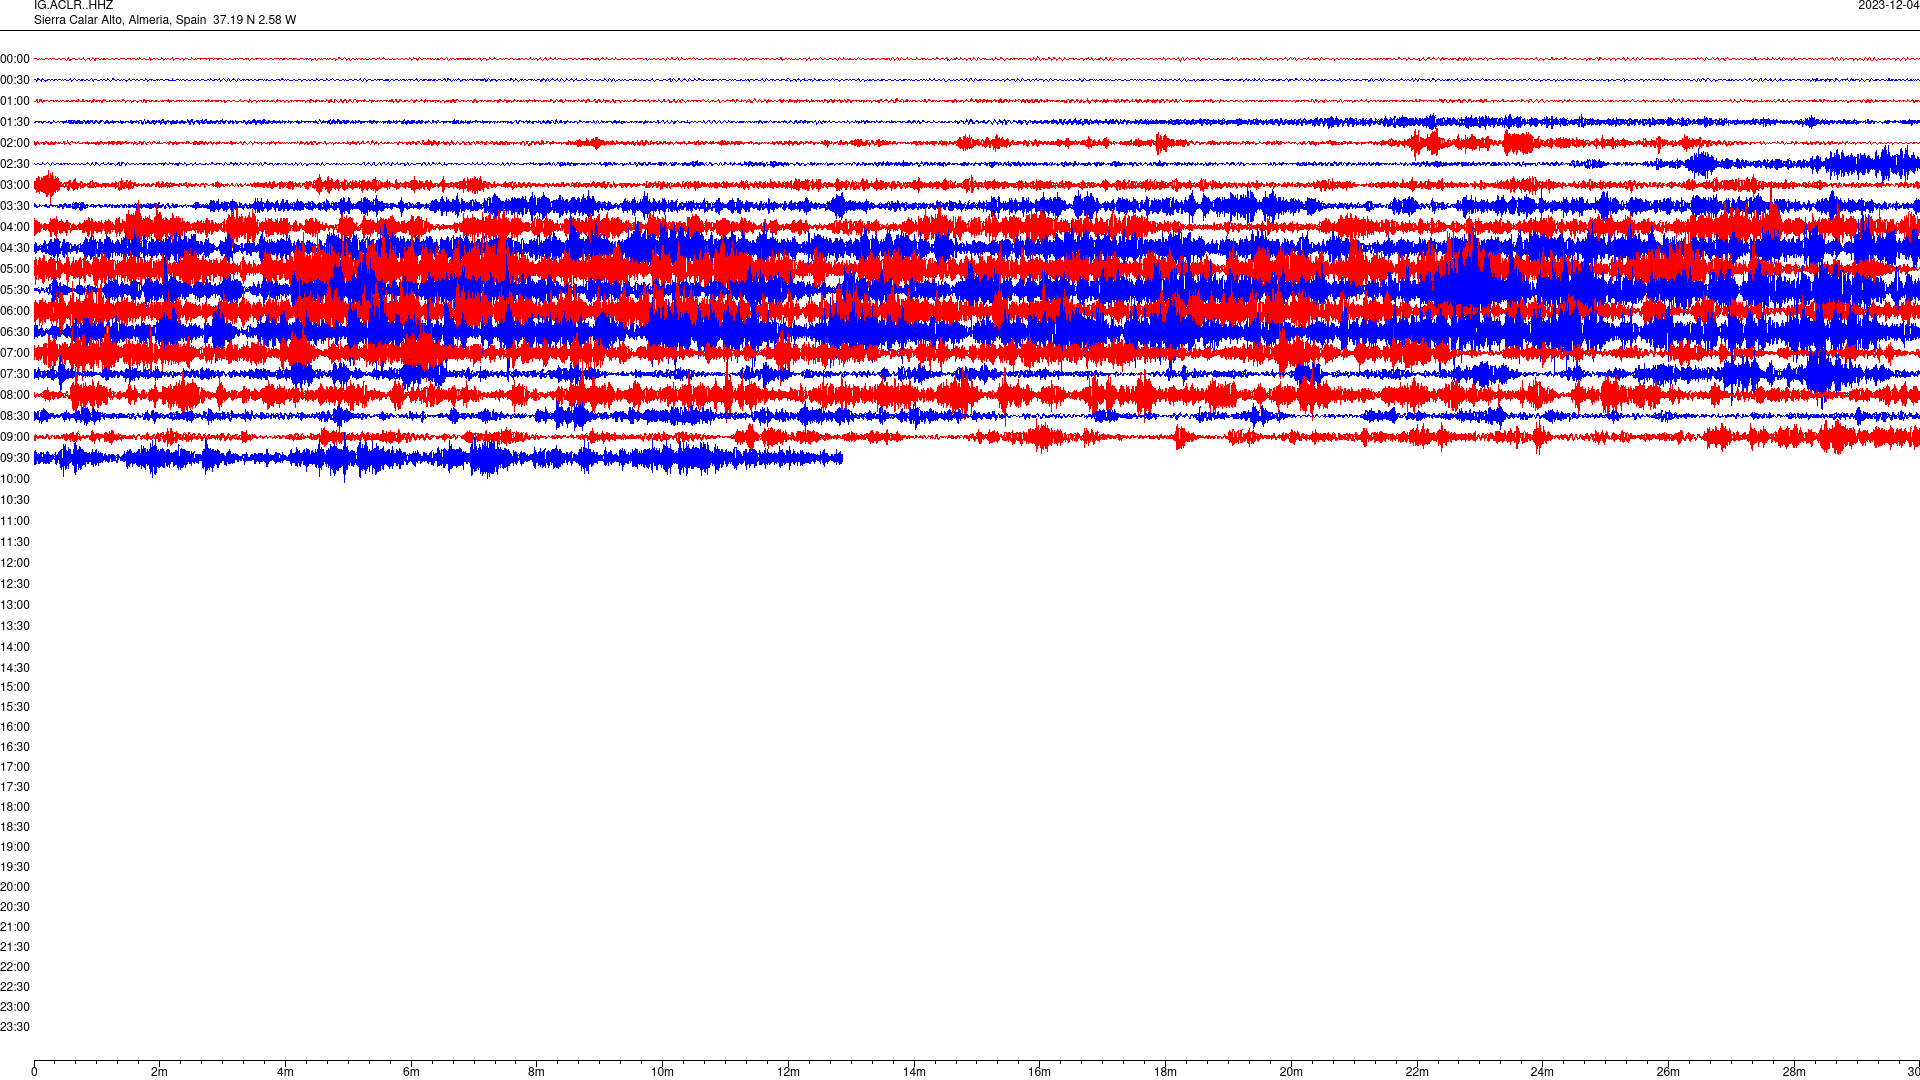Click the 09:00 time row label
Screen dimensions: 1920x1080
[x=15, y=437]
